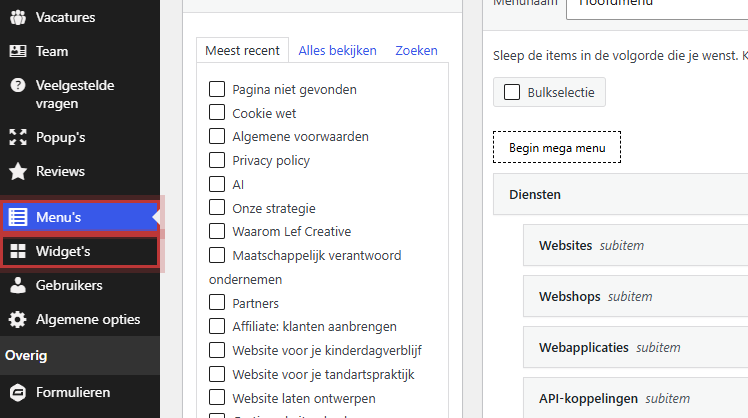Select the AI page checkbox
Viewport: 748px width, 418px height.
click(x=217, y=184)
